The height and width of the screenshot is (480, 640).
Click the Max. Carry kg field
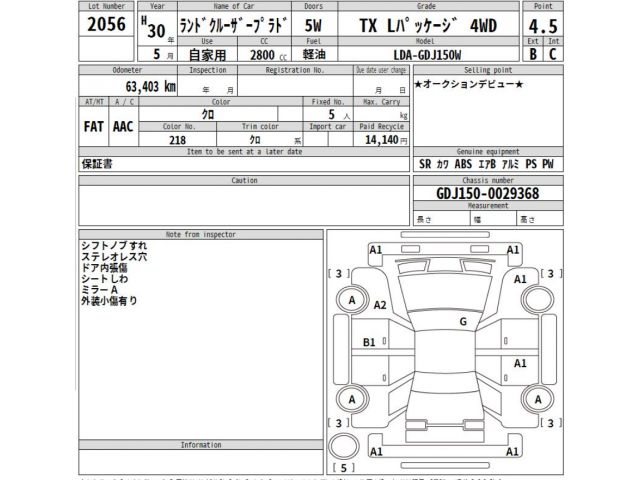click(x=381, y=114)
